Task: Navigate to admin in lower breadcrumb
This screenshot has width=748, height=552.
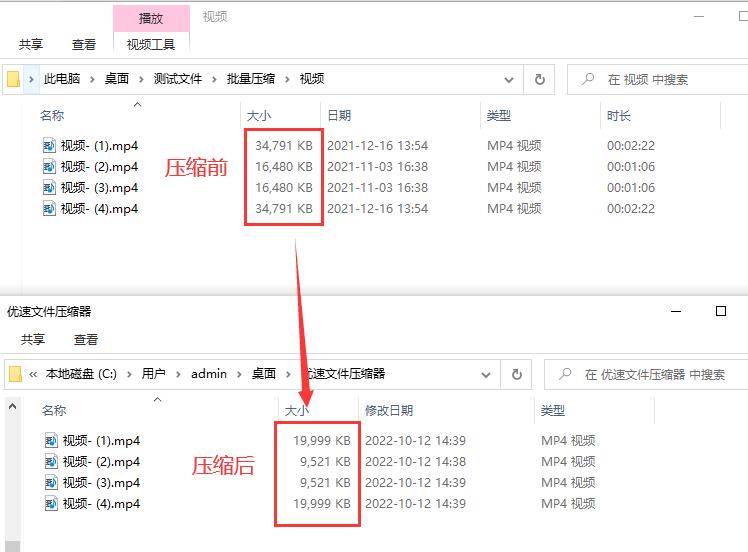Action: [x=209, y=374]
